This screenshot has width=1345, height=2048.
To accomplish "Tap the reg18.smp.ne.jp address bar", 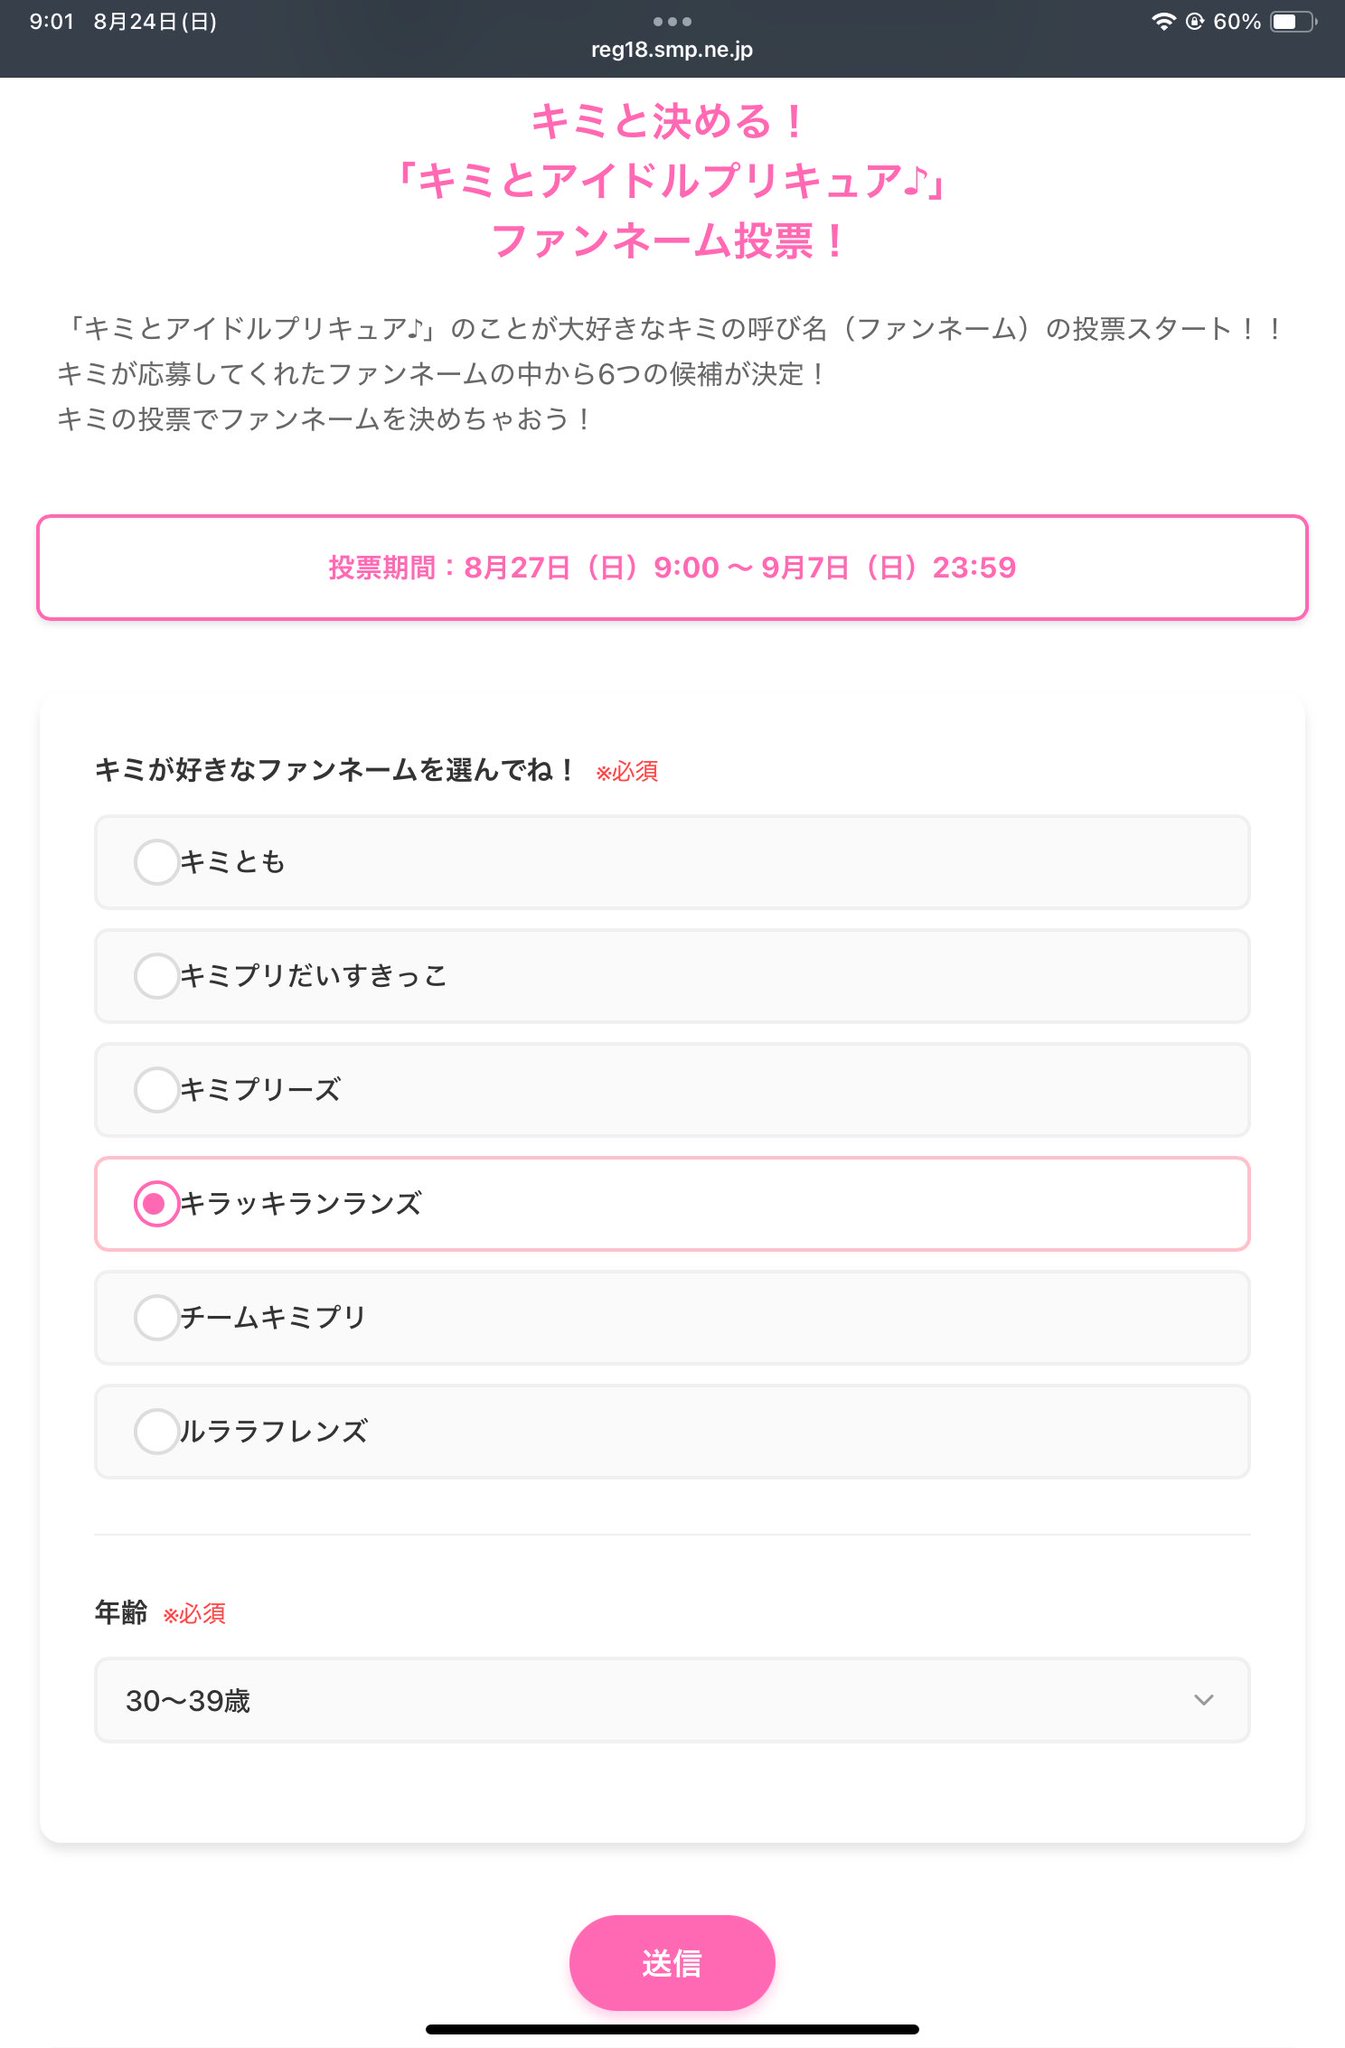I will (x=672, y=50).
